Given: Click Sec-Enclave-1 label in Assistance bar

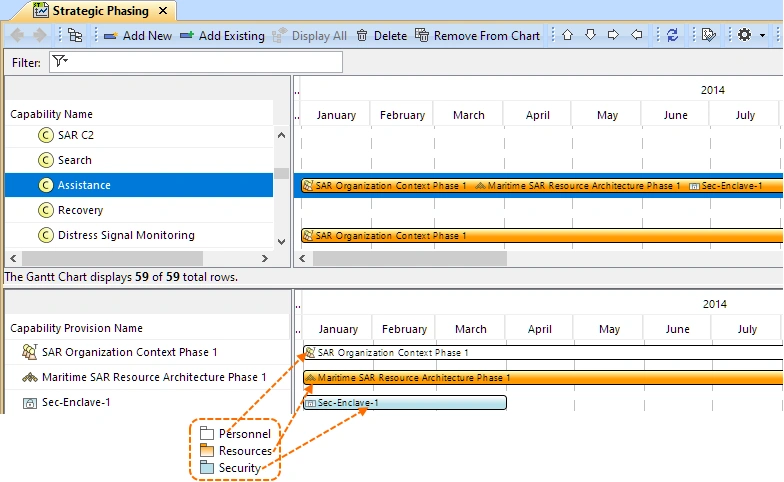Looking at the screenshot, I should pyautogui.click(x=732, y=186).
